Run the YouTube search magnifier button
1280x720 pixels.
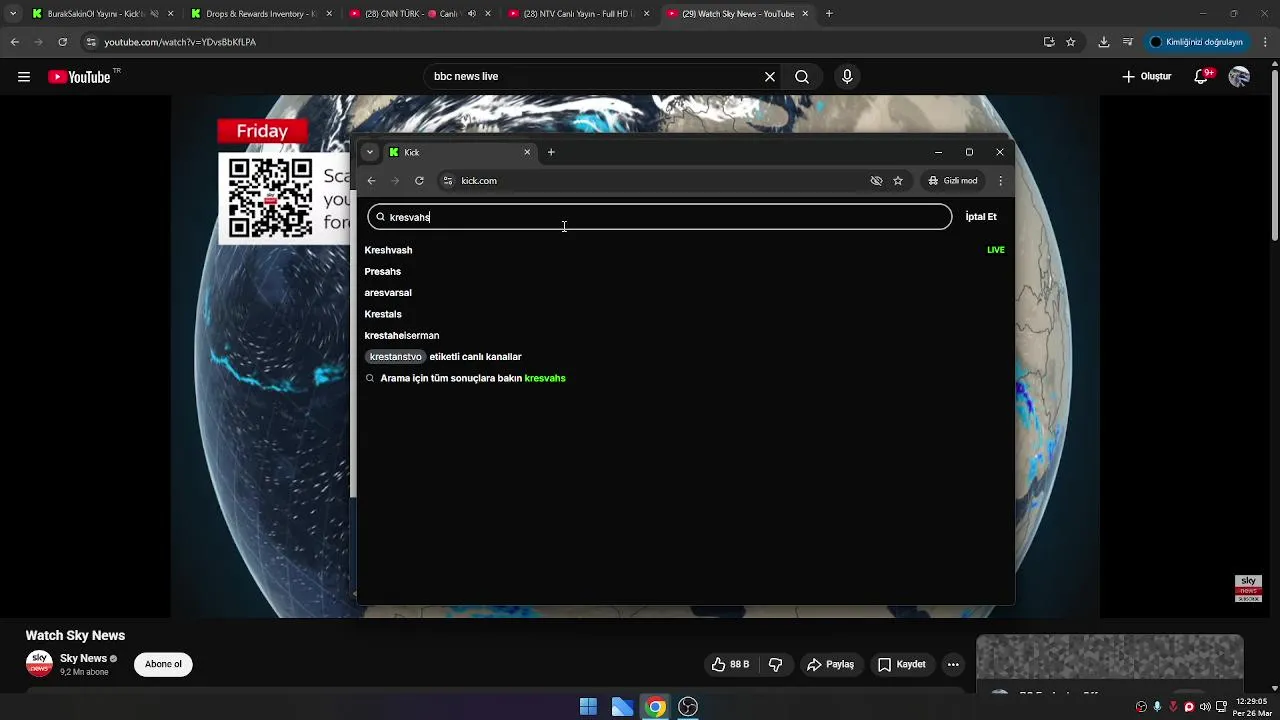pyautogui.click(x=802, y=77)
